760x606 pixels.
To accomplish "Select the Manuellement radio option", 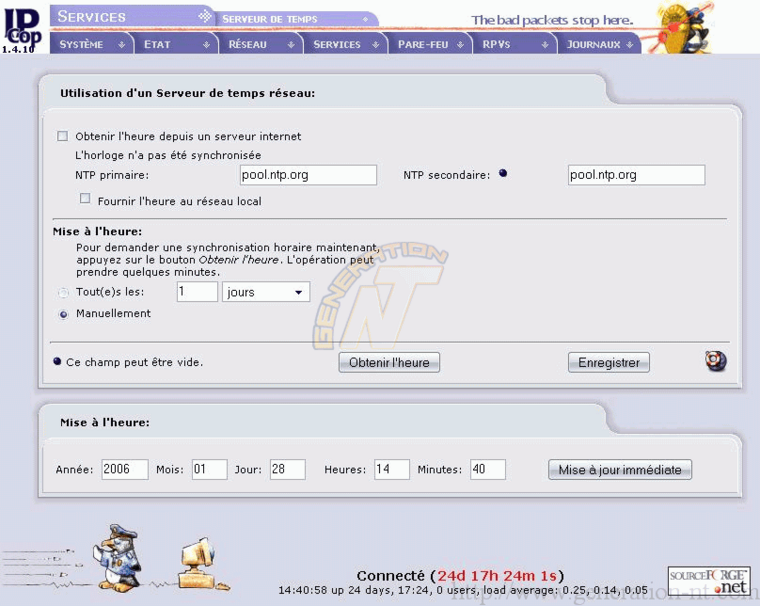I will click(x=63, y=314).
